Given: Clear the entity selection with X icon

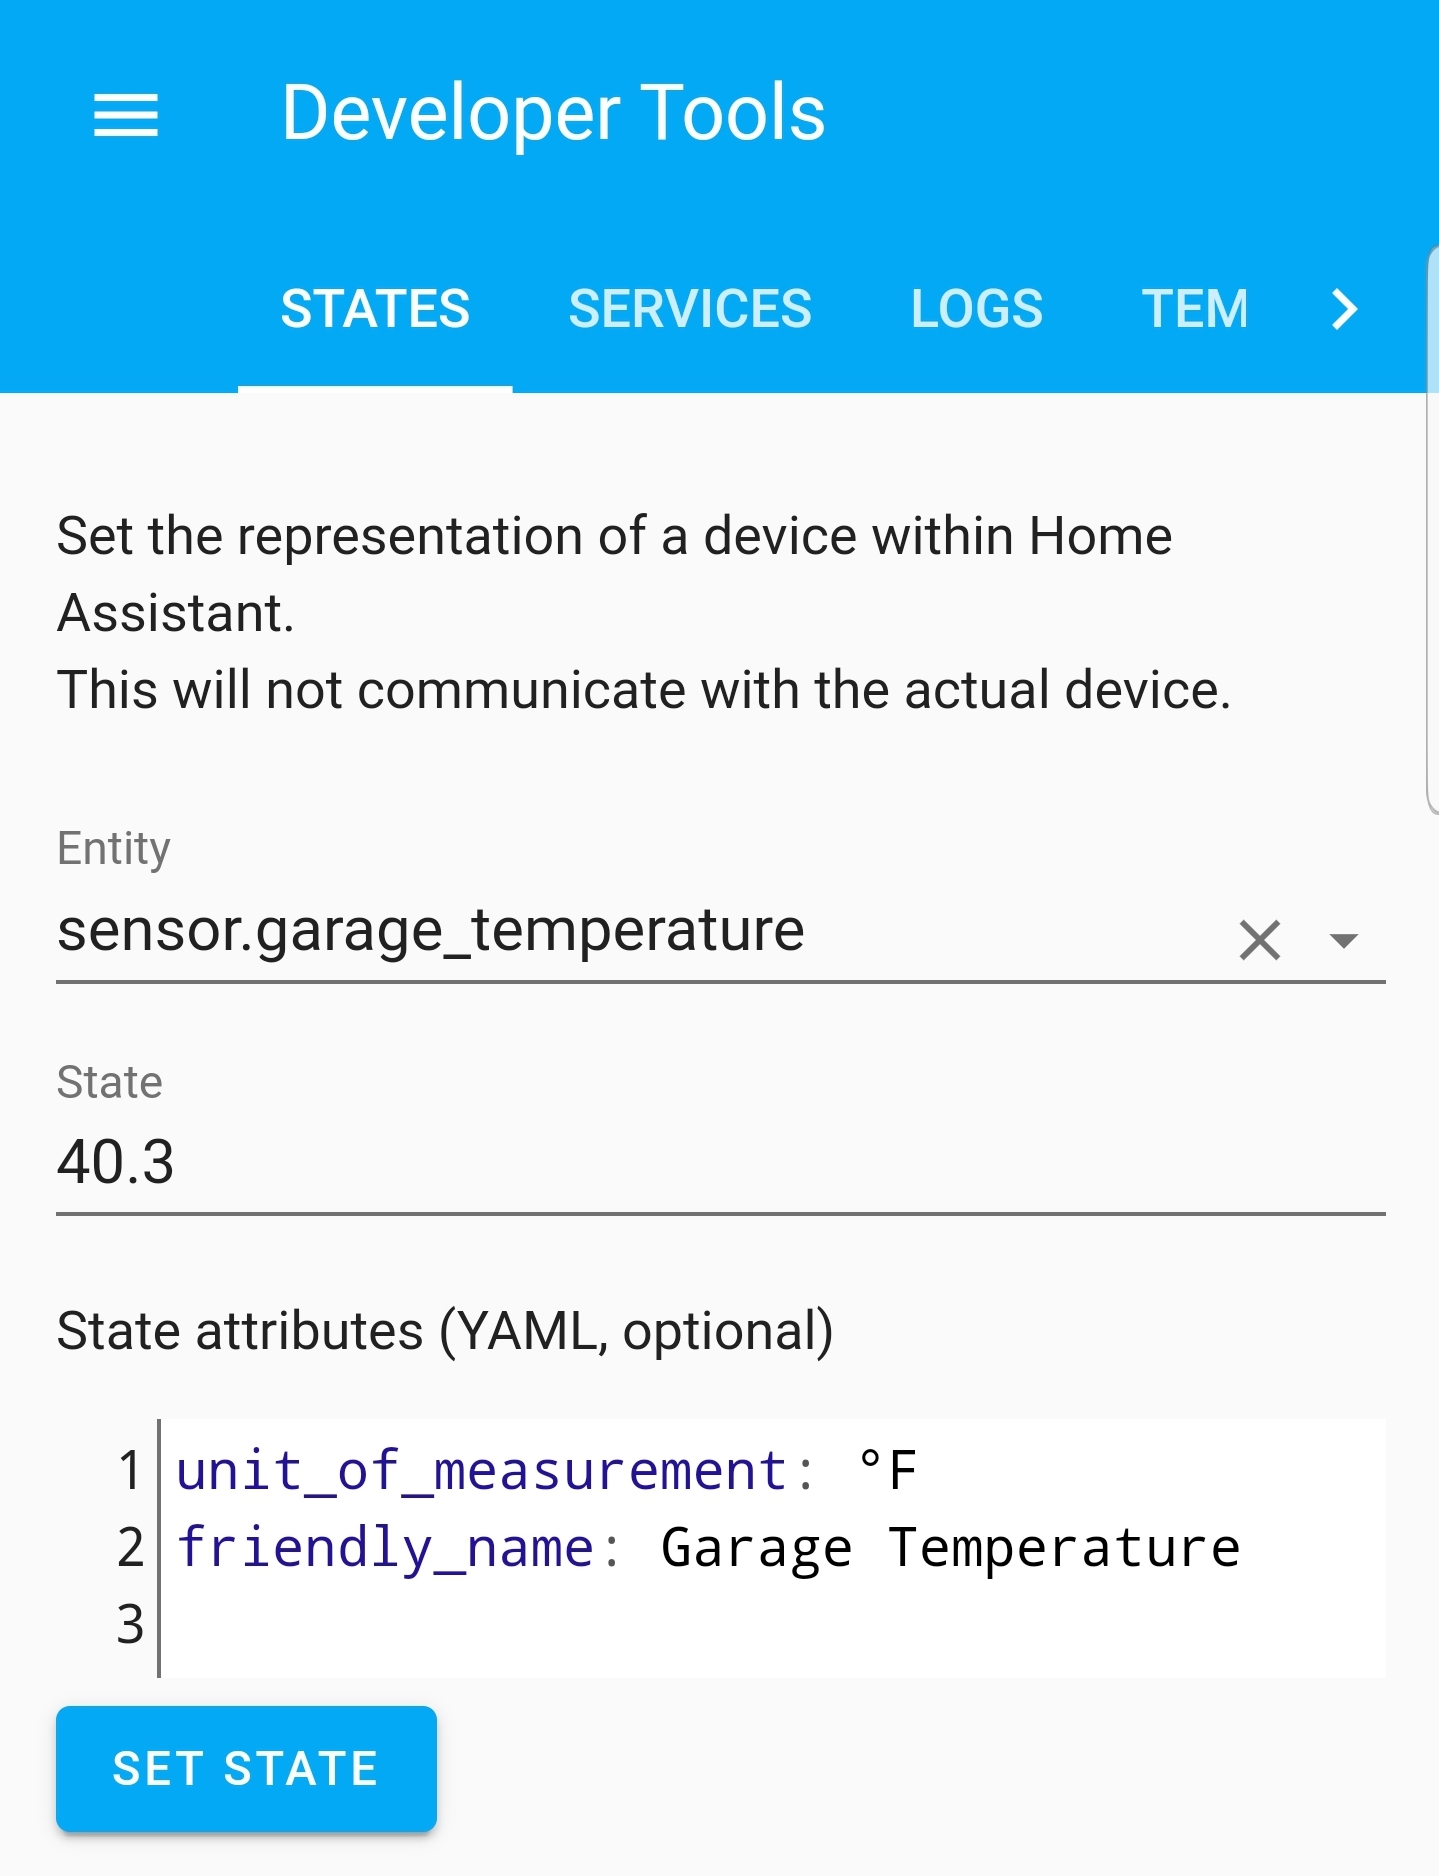Looking at the screenshot, I should click(x=1258, y=938).
